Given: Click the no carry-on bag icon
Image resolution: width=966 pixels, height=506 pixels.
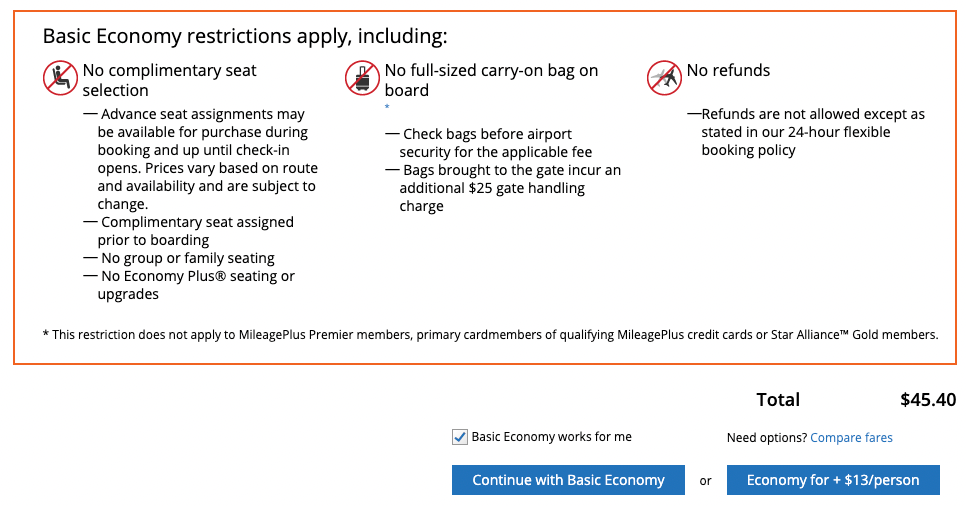Looking at the screenshot, I should point(362,78).
